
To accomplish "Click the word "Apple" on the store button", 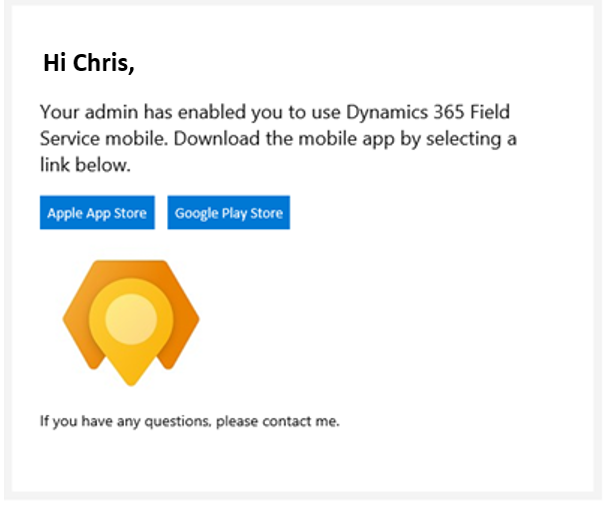I will point(65,213).
